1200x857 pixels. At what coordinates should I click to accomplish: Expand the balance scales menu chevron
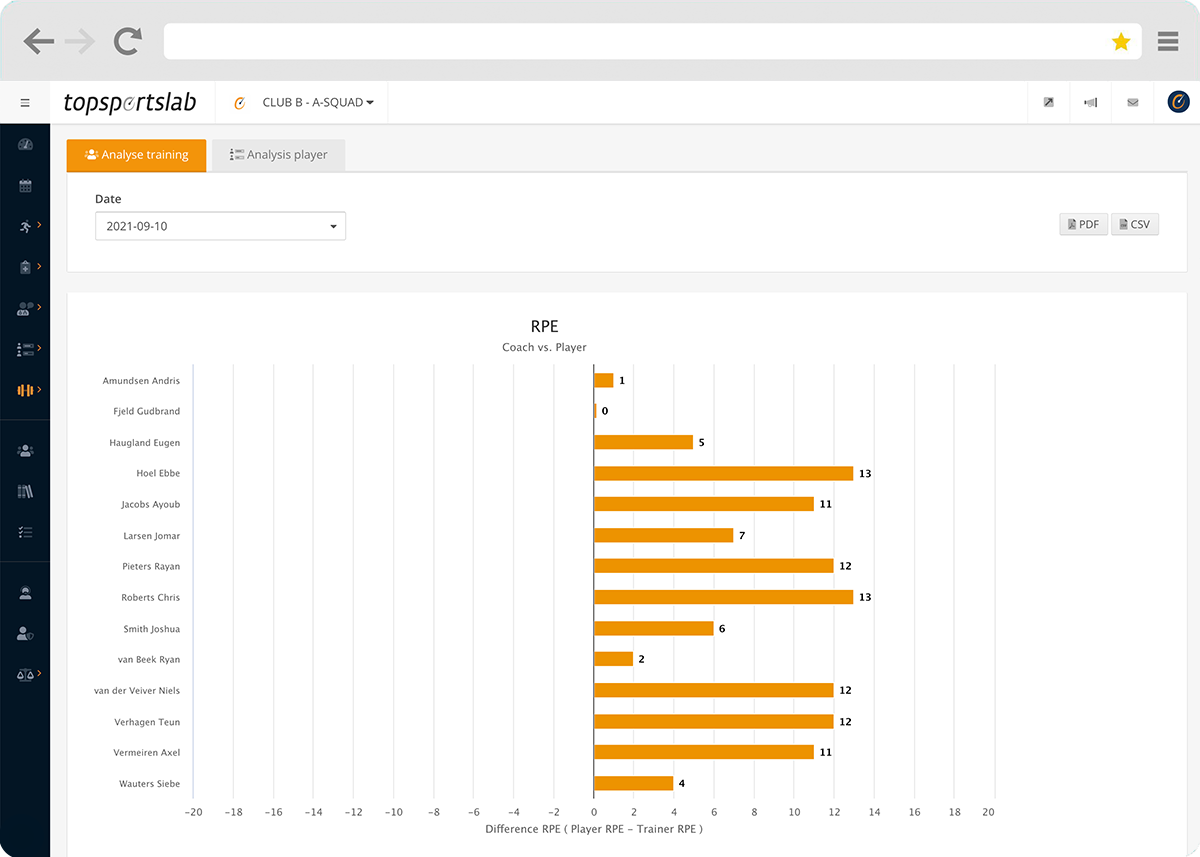pyautogui.click(x=40, y=674)
